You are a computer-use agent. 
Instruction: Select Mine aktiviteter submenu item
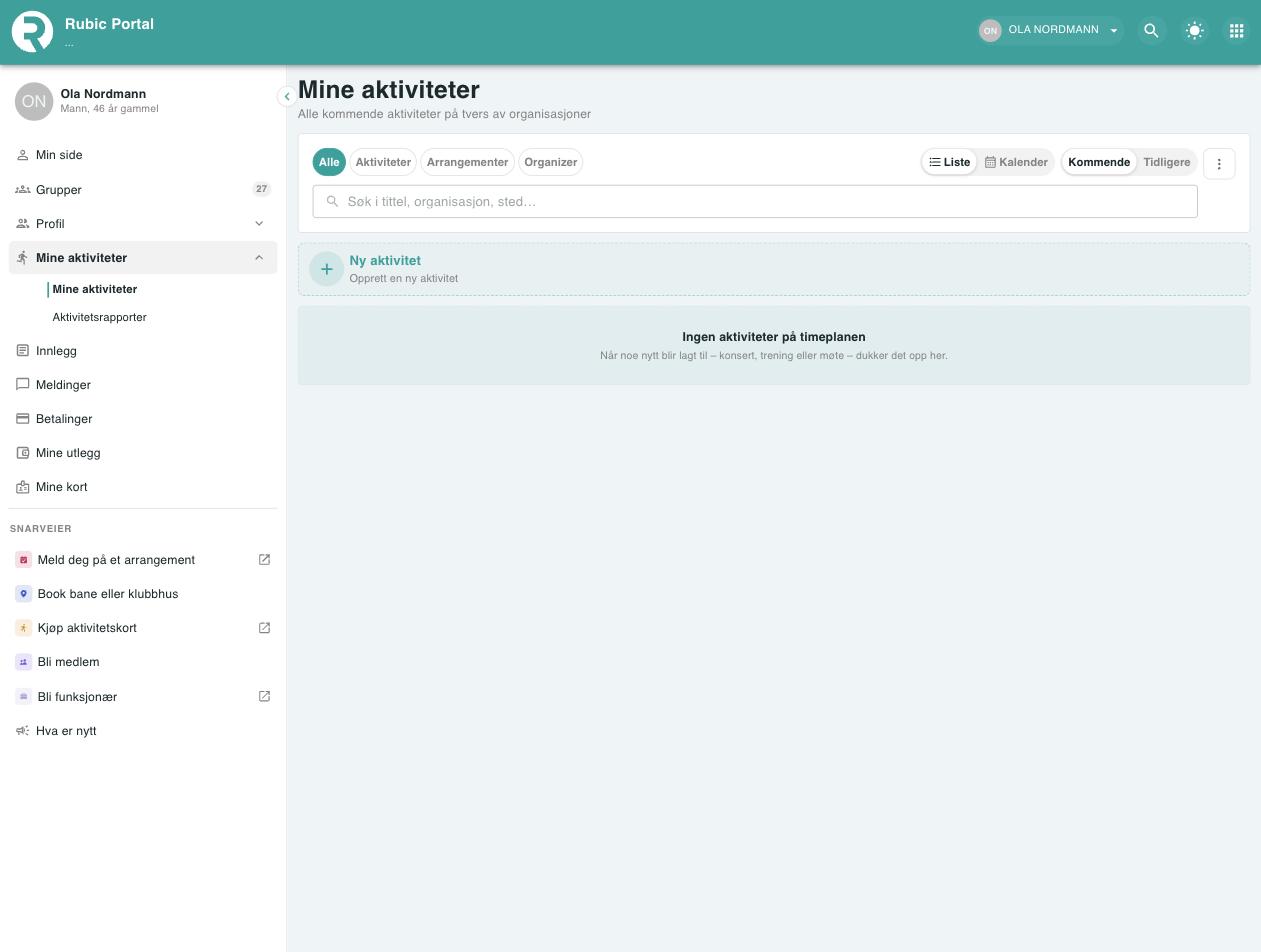click(94, 289)
